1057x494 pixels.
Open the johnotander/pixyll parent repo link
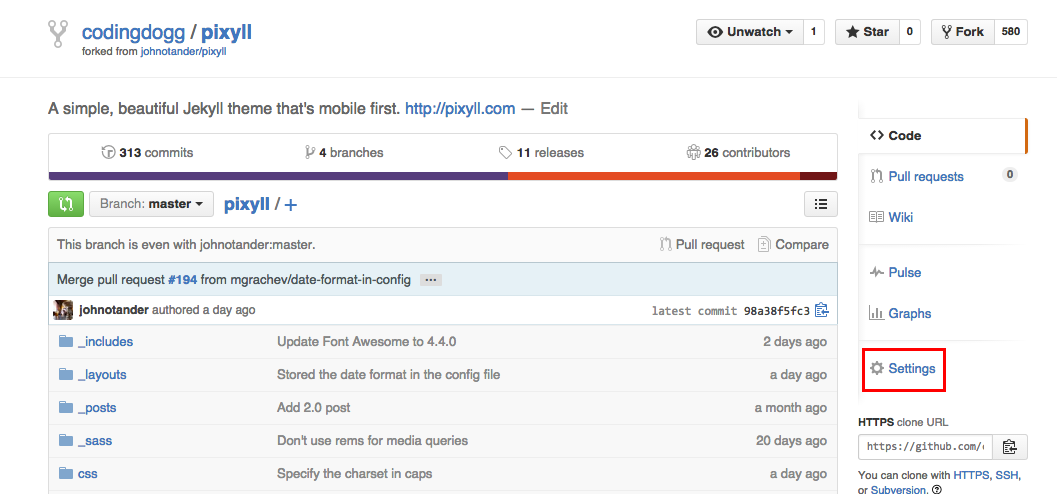[183, 51]
